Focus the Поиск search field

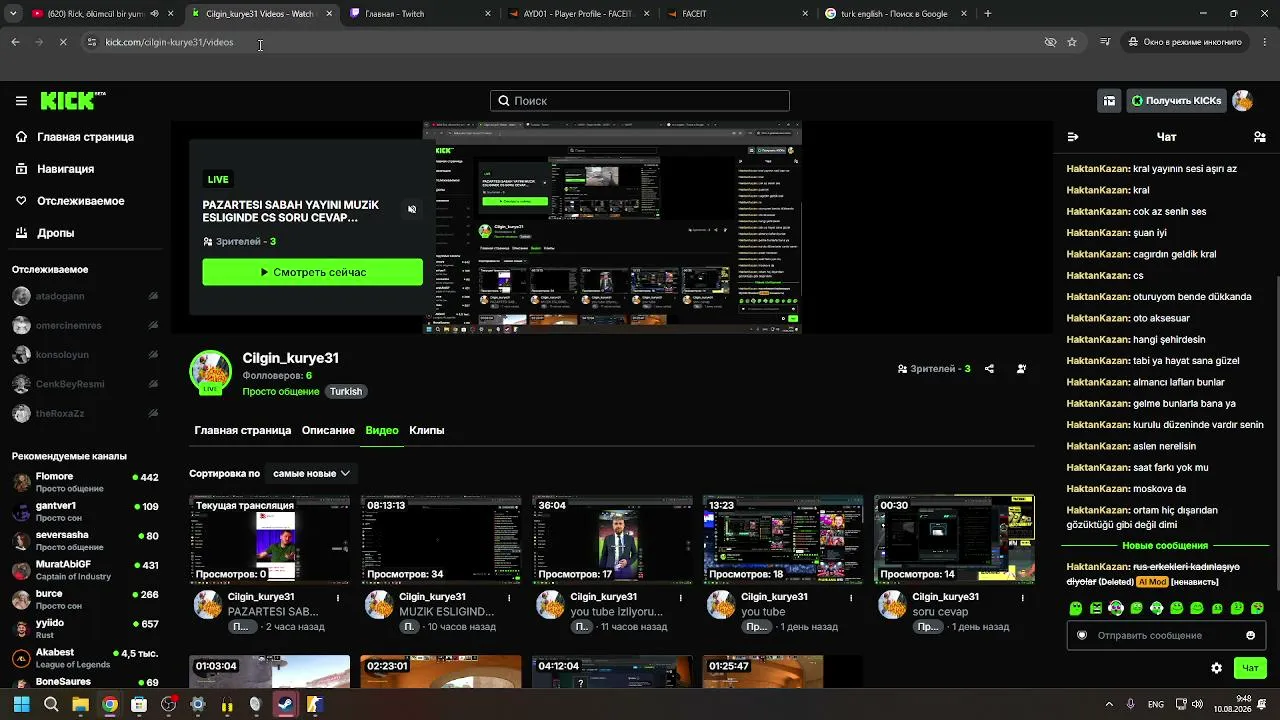640,101
